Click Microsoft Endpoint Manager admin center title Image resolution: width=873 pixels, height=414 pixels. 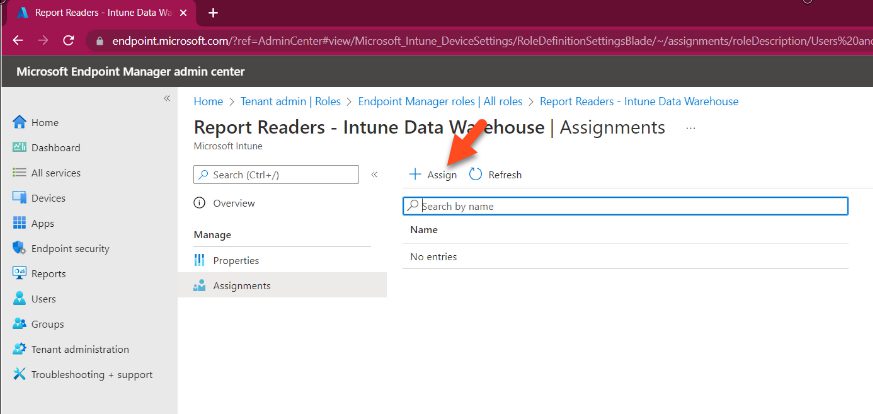130,72
